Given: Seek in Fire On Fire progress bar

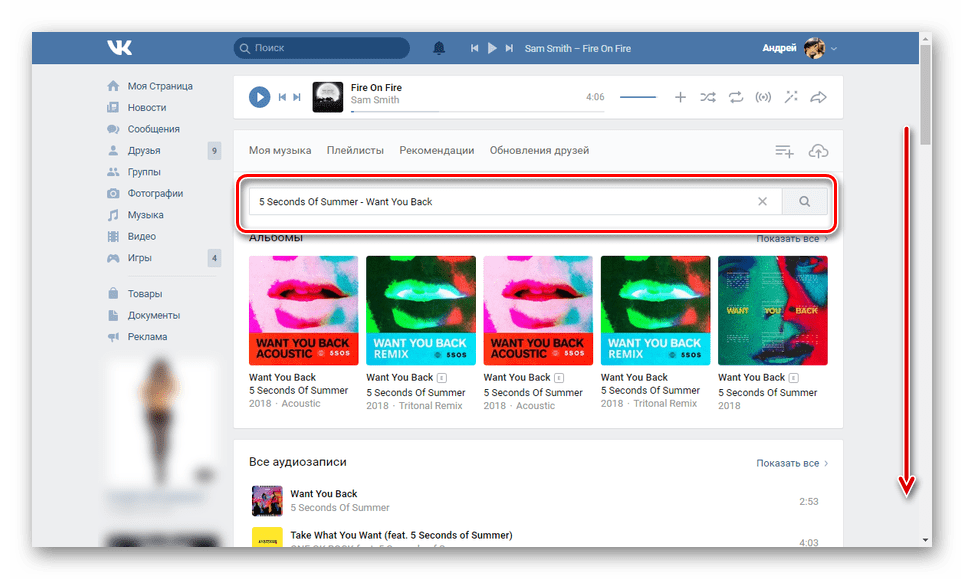Looking at the screenshot, I should (478, 112).
